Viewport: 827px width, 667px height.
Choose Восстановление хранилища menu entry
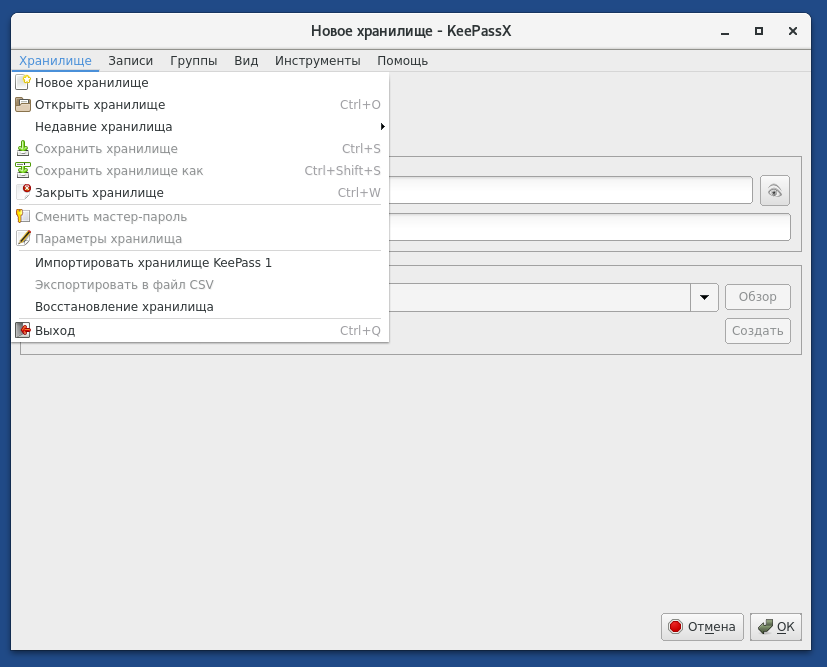(x=124, y=307)
